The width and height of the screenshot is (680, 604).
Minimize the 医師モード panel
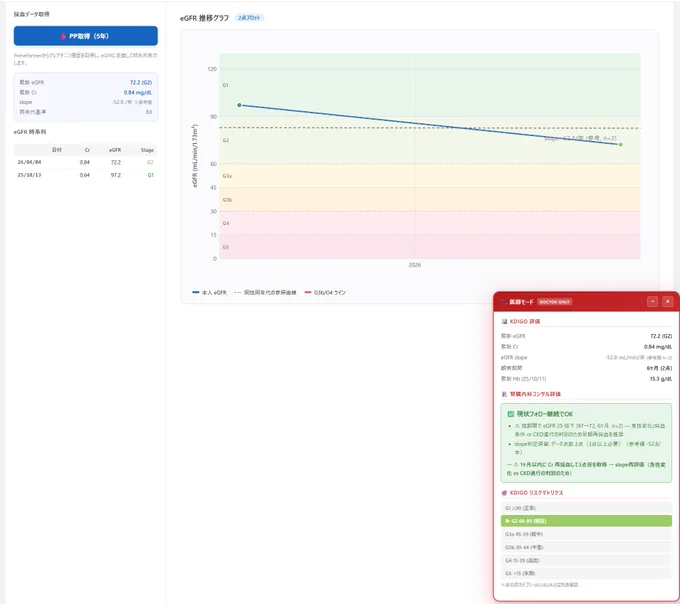(653, 301)
